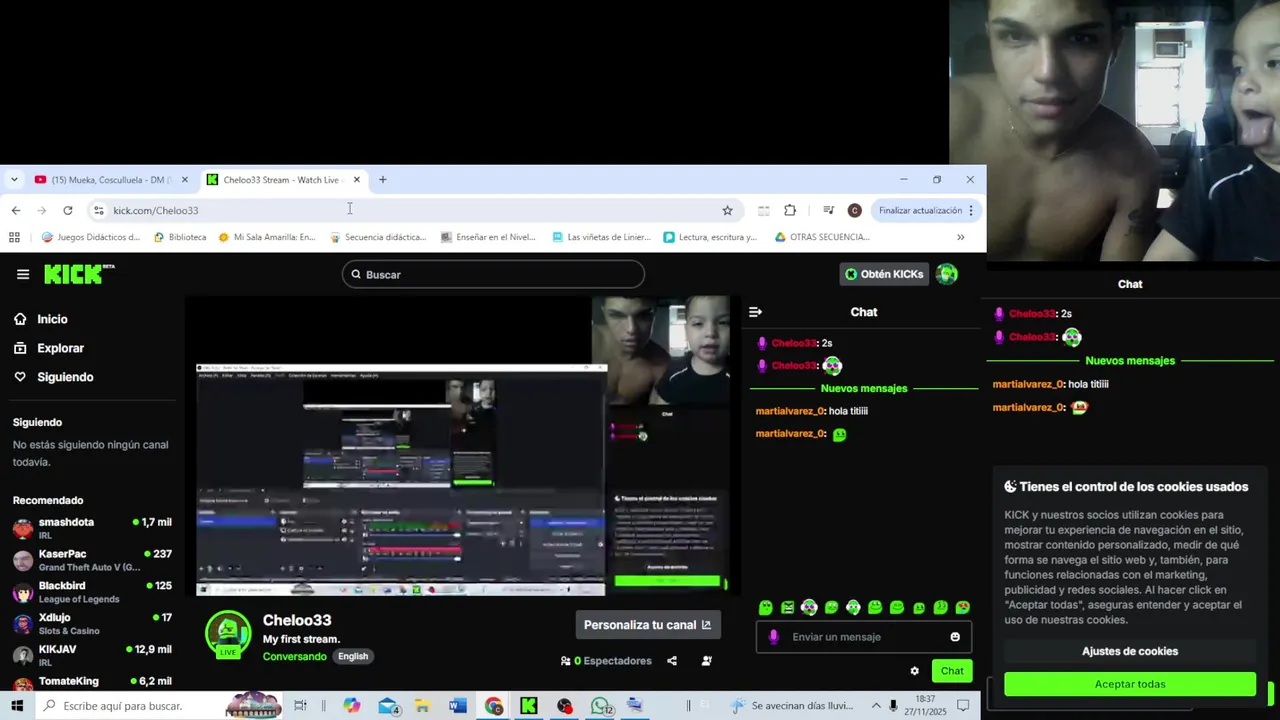
Task: Open File Explorer from taskbar
Action: click(x=422, y=706)
